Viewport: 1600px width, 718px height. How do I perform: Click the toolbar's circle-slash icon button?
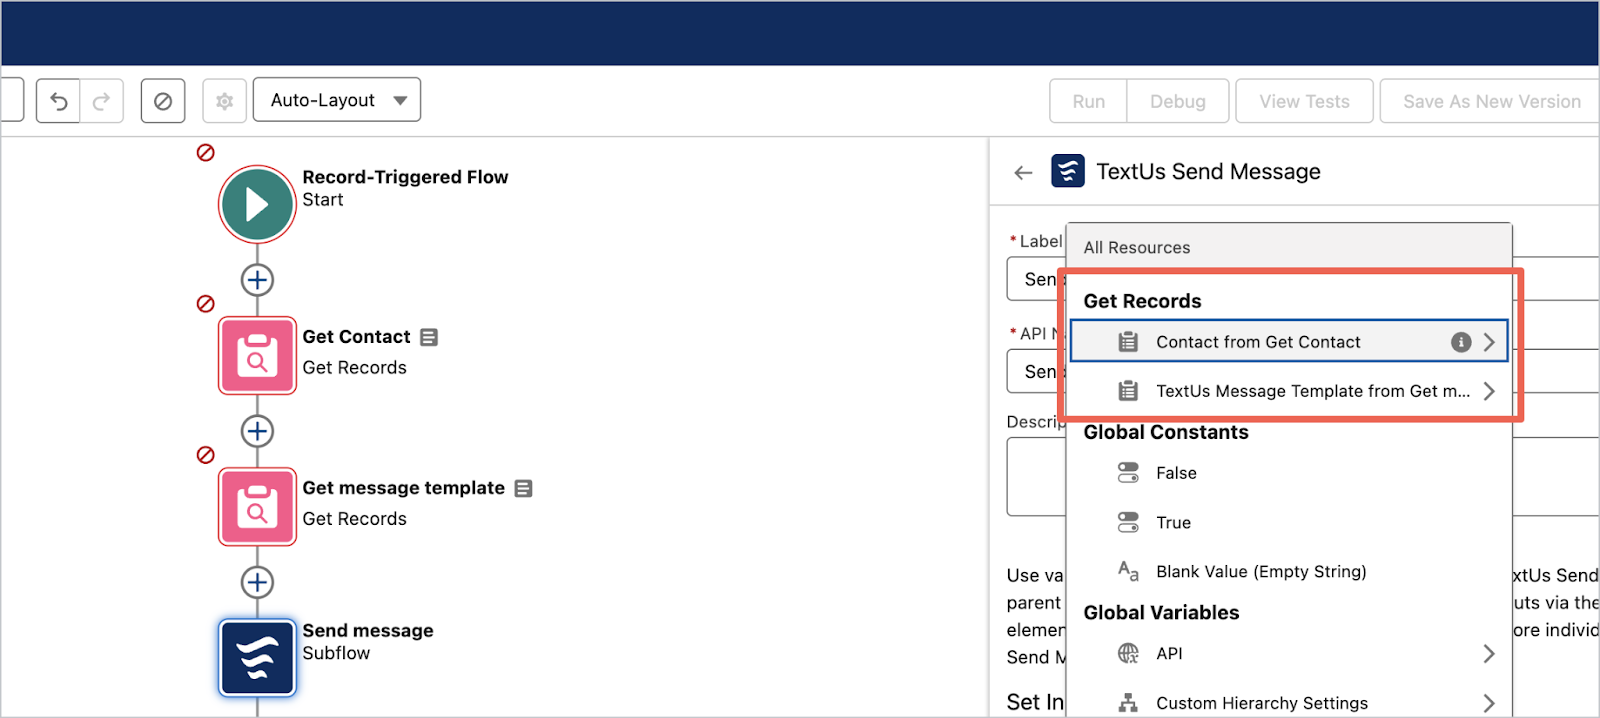click(163, 101)
